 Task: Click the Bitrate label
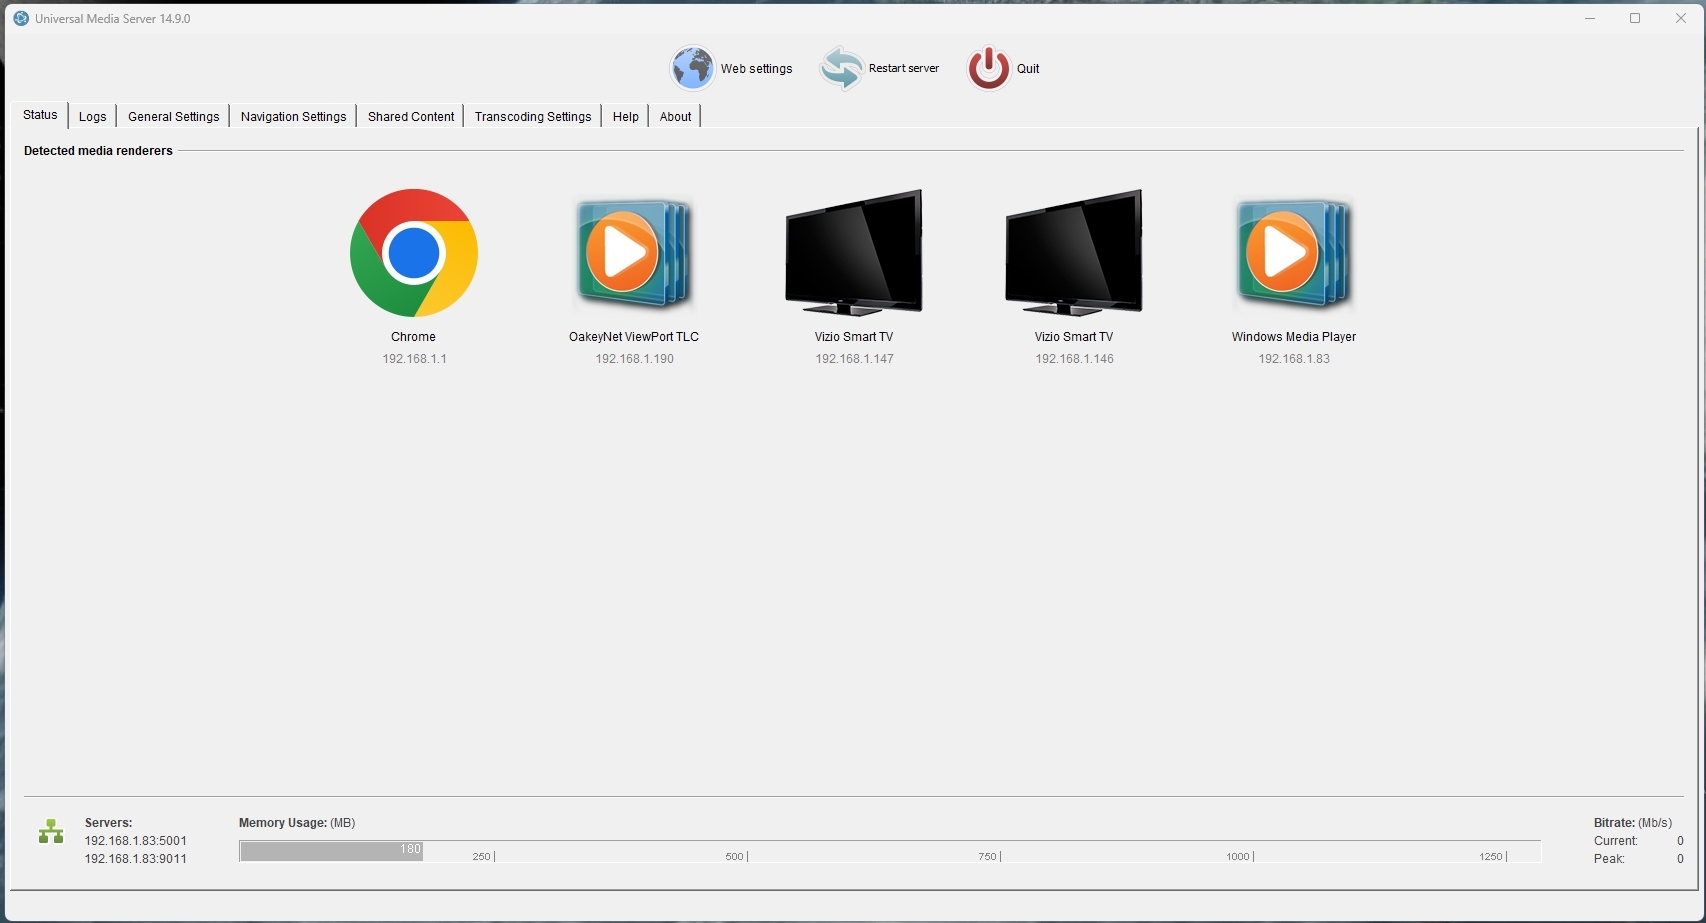[x=1633, y=823]
